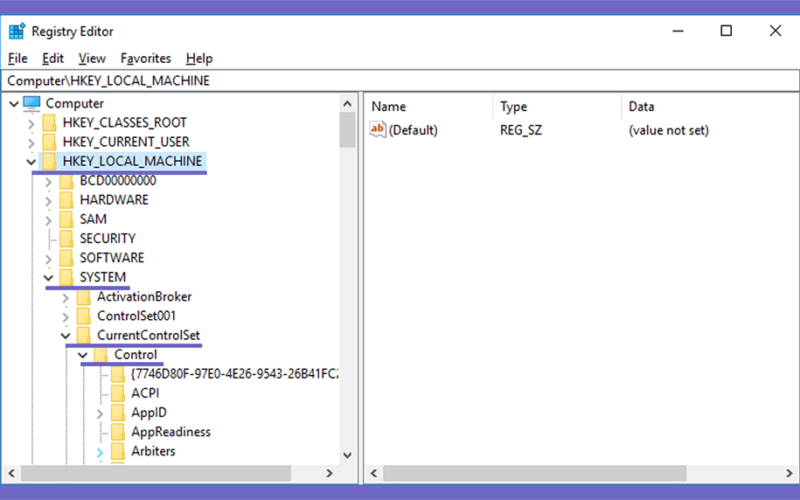800x500 pixels.
Task: Click the HARDWARE folder icon
Action: (66, 200)
